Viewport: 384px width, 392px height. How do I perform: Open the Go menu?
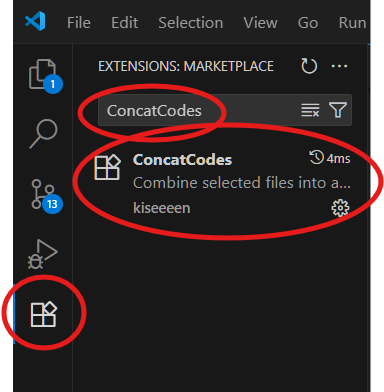(308, 23)
